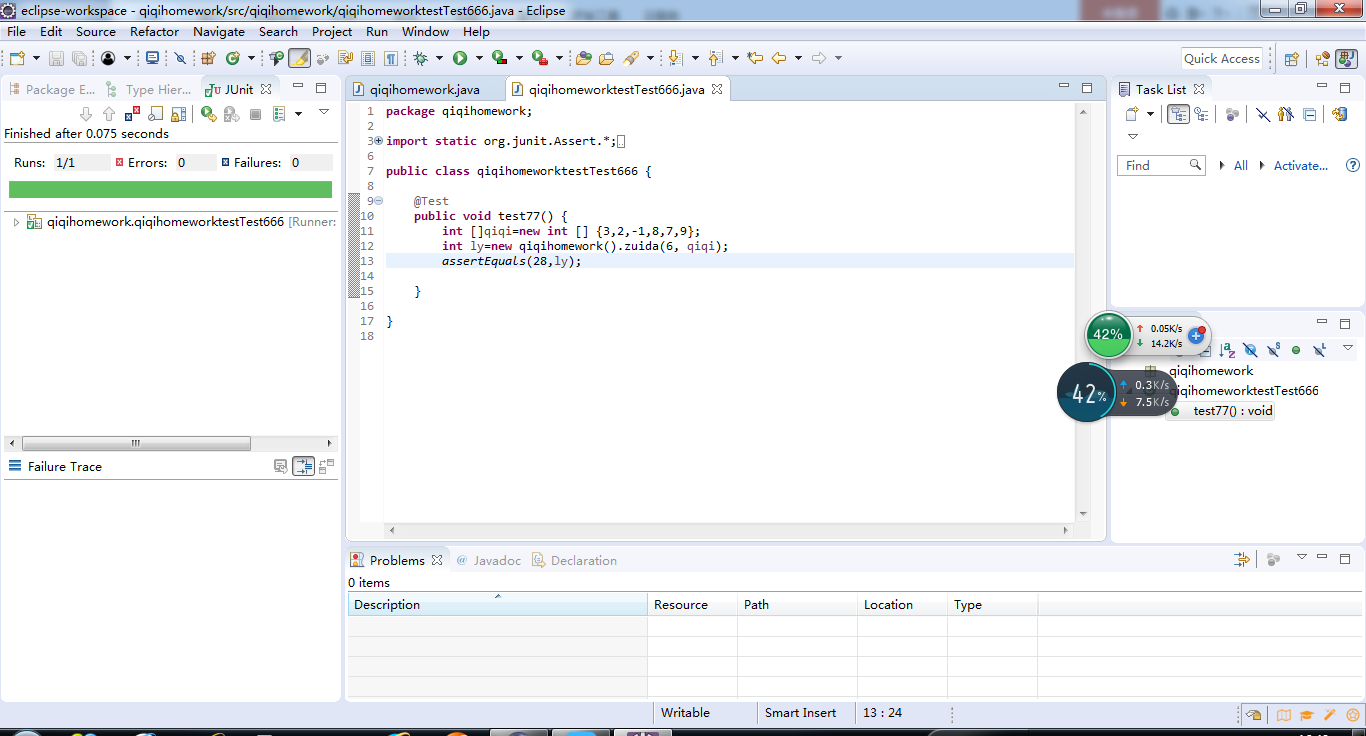This screenshot has height=736, width=1366.
Task: Toggle Mark Occurrences highlighter icon
Action: (x=298, y=58)
